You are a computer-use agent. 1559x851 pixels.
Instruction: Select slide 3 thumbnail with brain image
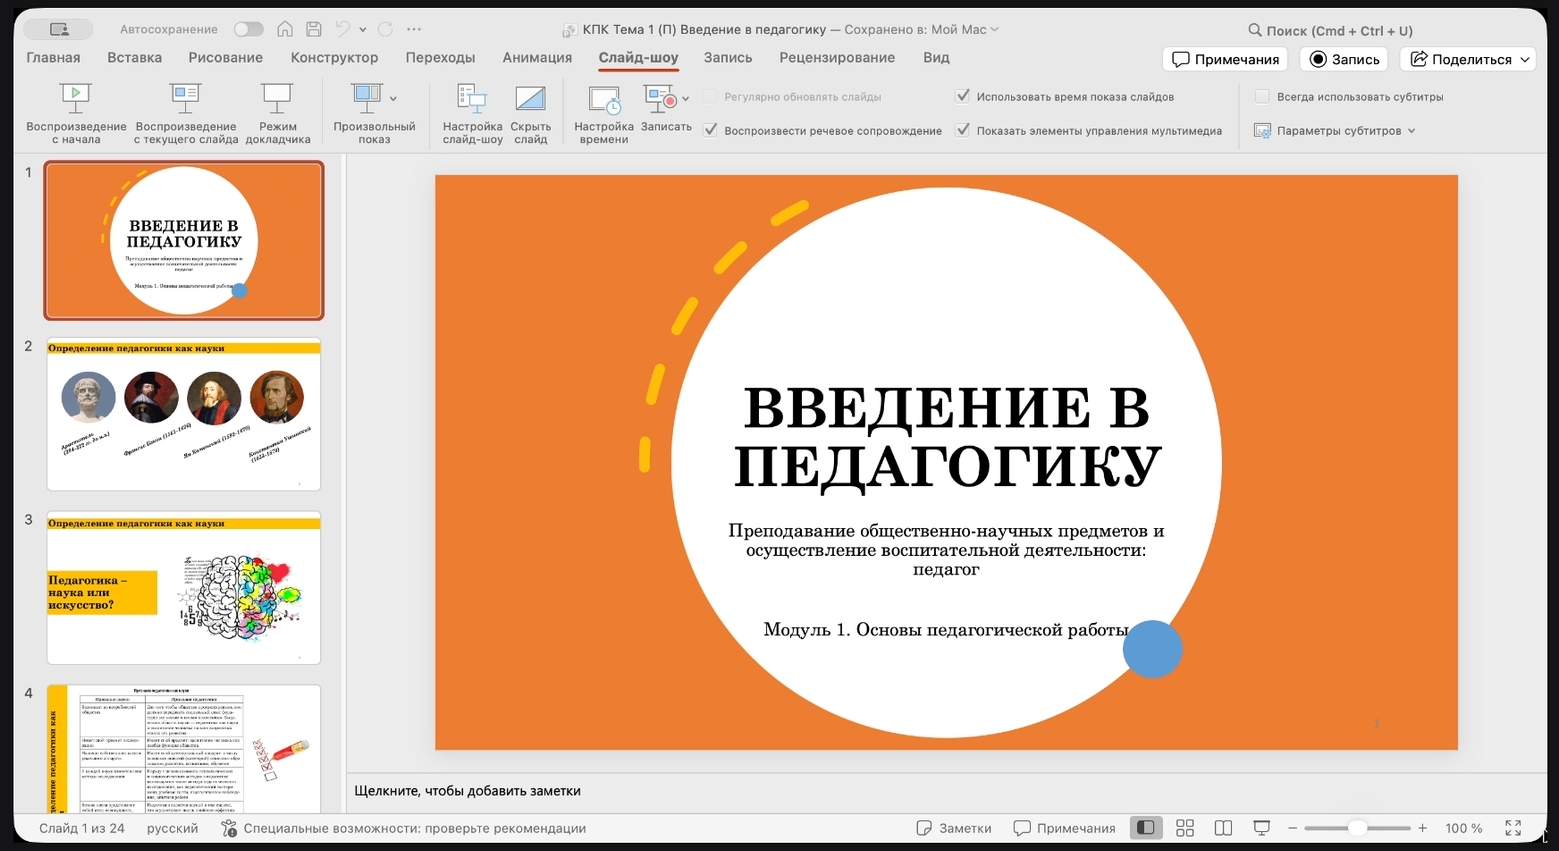click(x=184, y=588)
